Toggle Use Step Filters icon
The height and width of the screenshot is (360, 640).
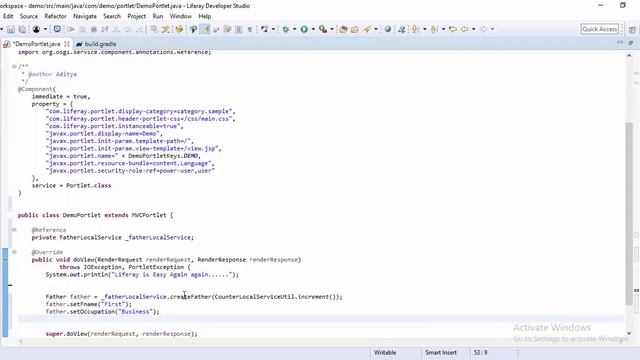pyautogui.click(x=166, y=29)
